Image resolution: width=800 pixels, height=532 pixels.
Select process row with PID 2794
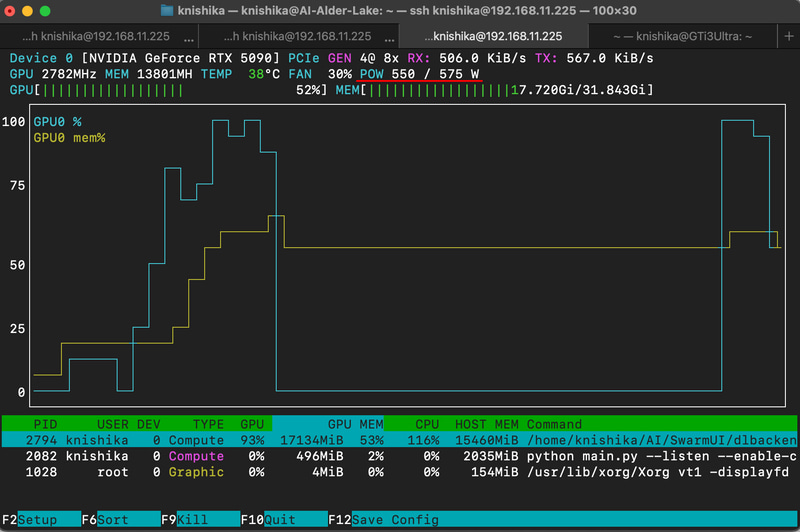tap(399, 440)
